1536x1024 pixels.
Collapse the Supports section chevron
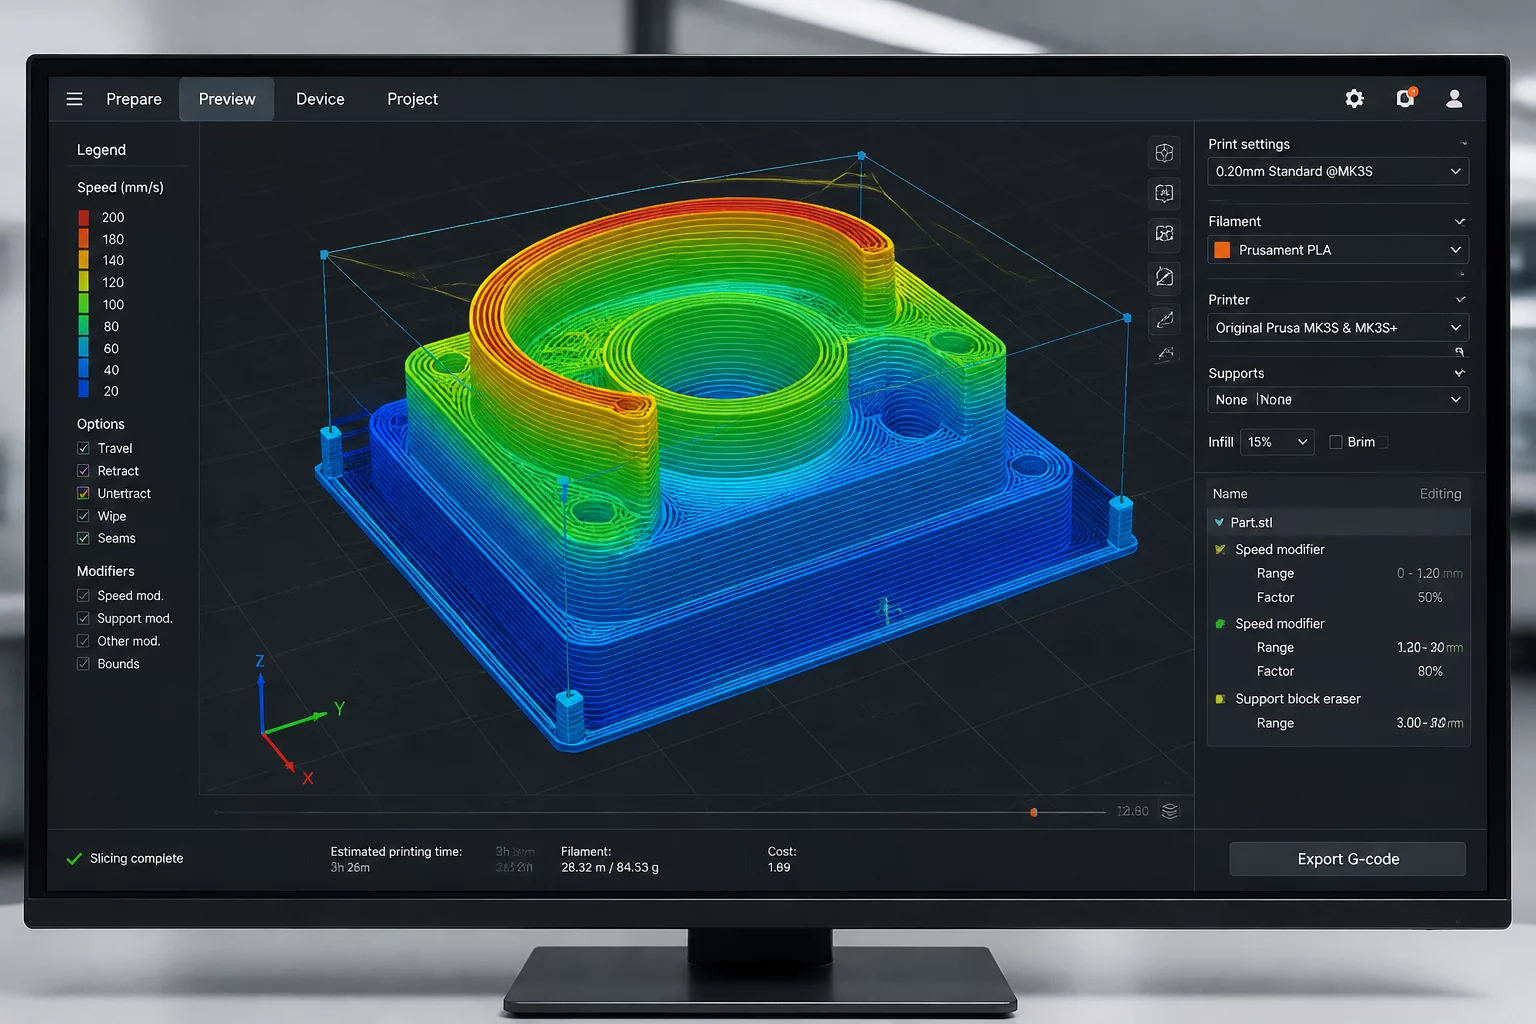point(1459,373)
